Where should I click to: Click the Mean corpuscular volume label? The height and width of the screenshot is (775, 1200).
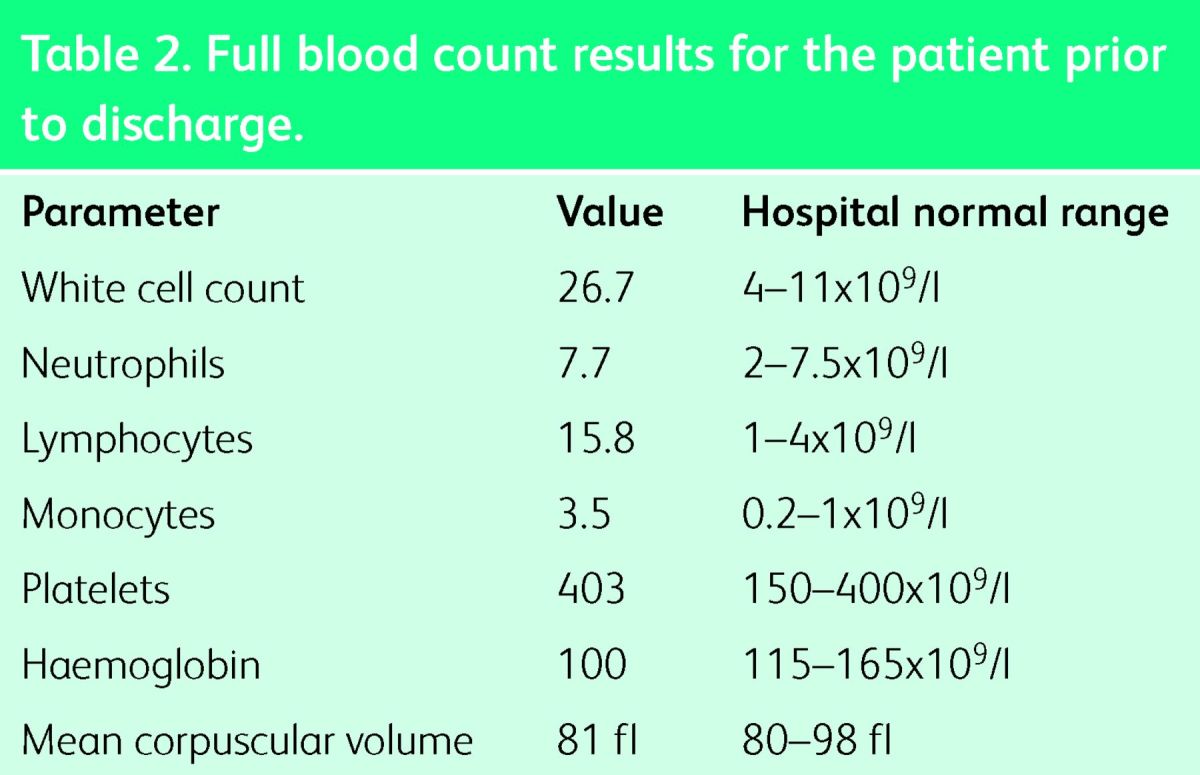tap(247, 741)
